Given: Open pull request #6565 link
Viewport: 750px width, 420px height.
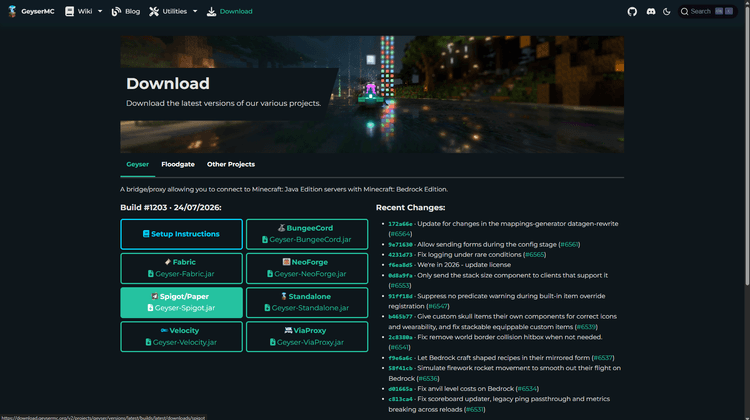Looking at the screenshot, I should [x=535, y=255].
